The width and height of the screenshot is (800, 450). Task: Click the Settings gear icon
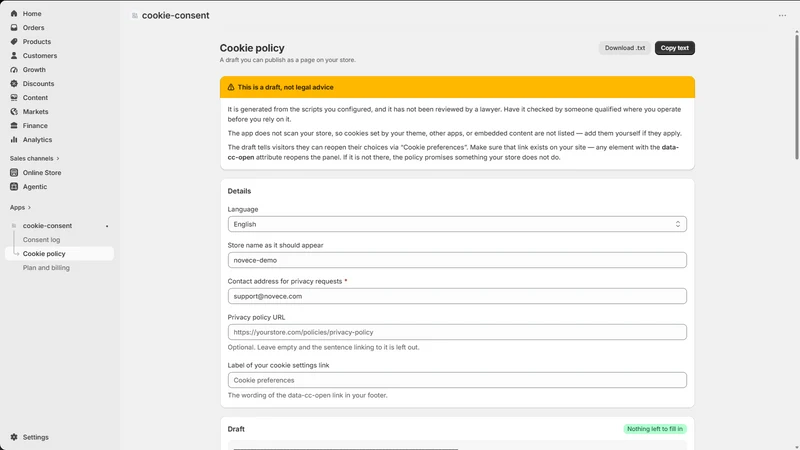click(14, 437)
